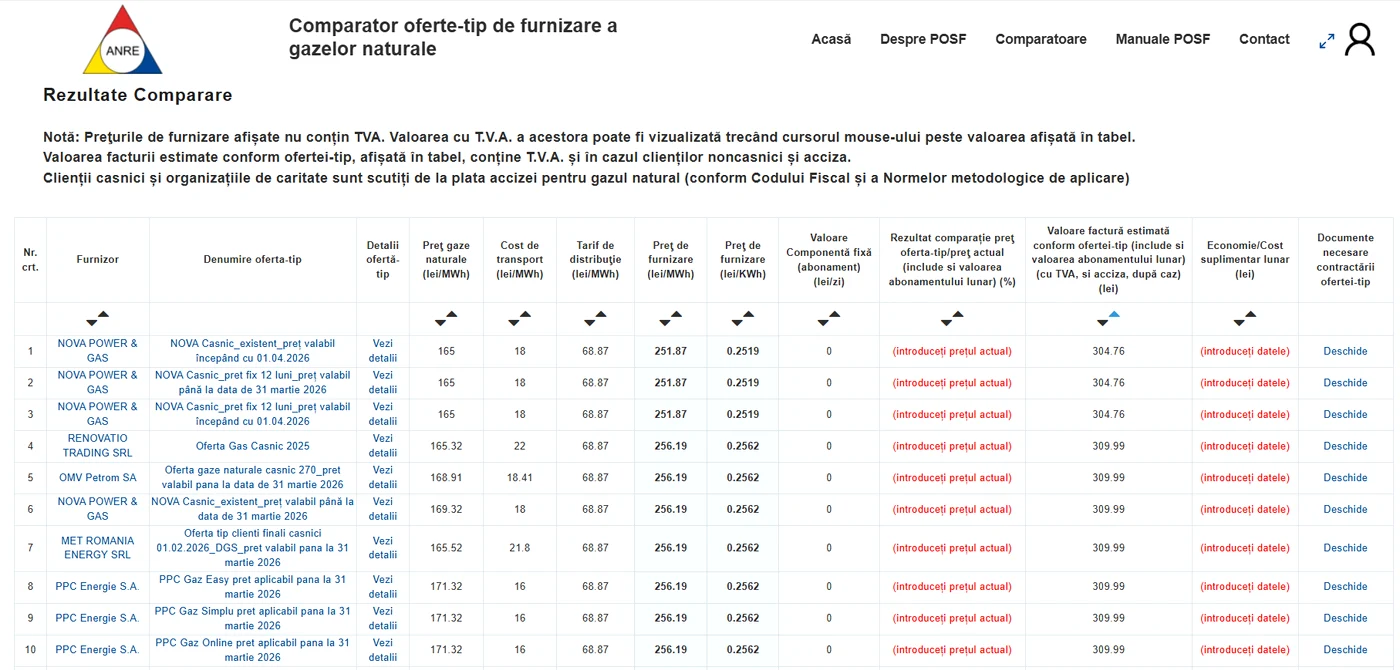Click the ANRE logo

click(x=122, y=39)
